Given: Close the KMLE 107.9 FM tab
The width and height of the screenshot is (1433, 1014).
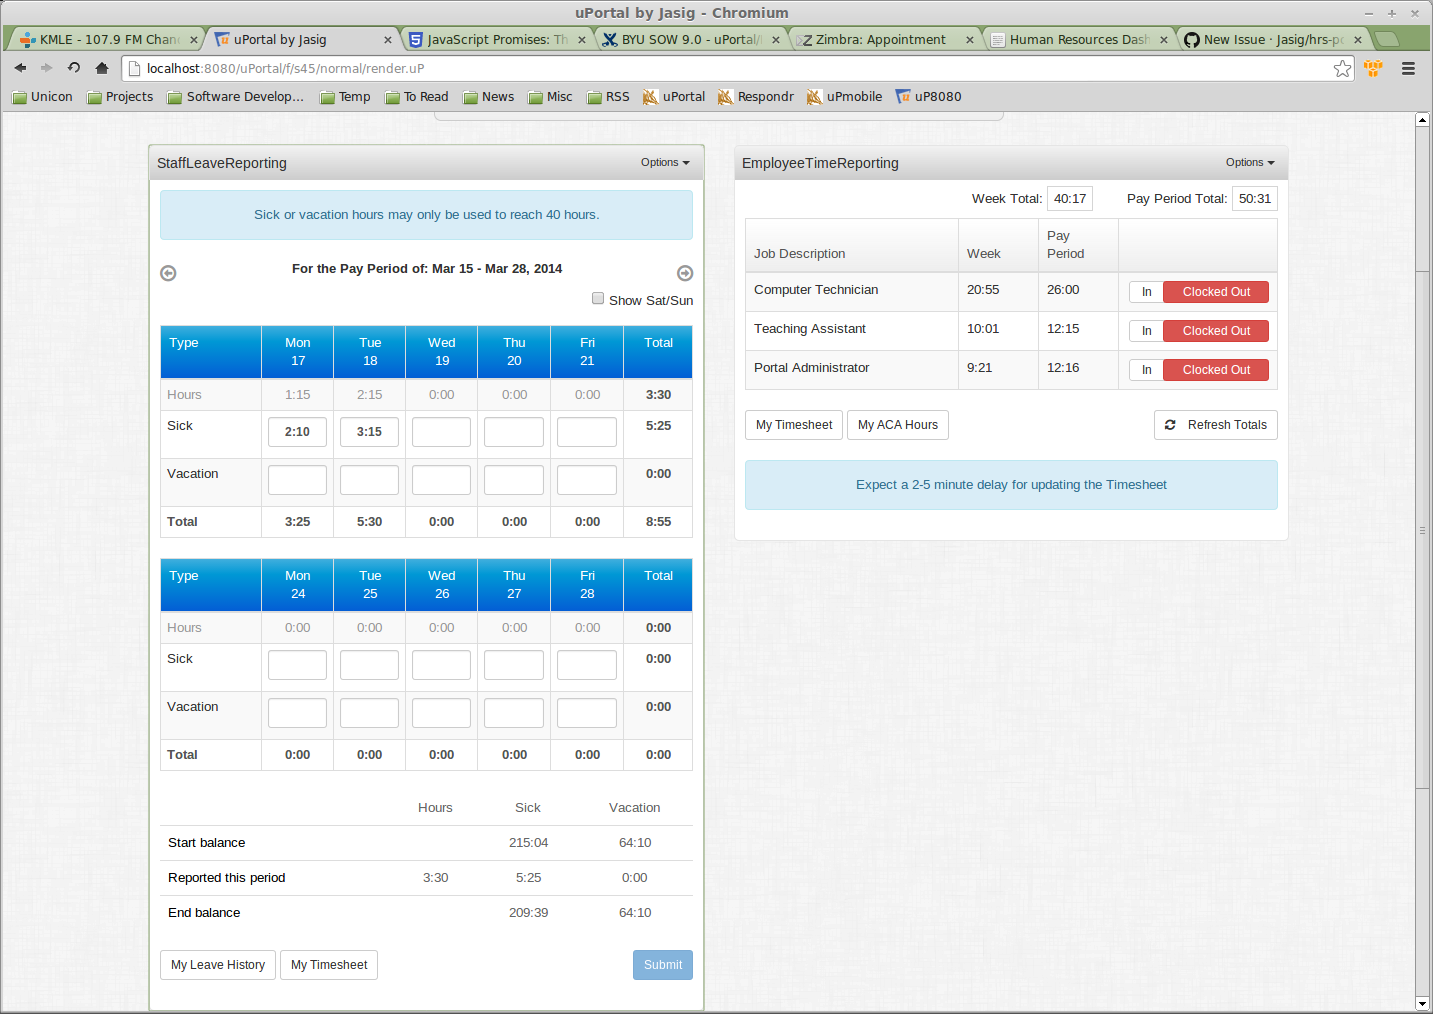Looking at the screenshot, I should (194, 40).
